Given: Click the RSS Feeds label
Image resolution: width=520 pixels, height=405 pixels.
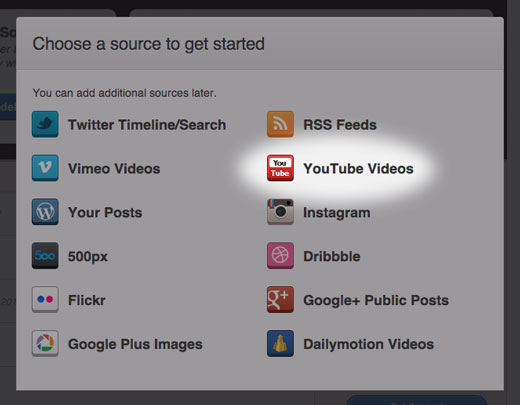Looking at the screenshot, I should [340, 125].
